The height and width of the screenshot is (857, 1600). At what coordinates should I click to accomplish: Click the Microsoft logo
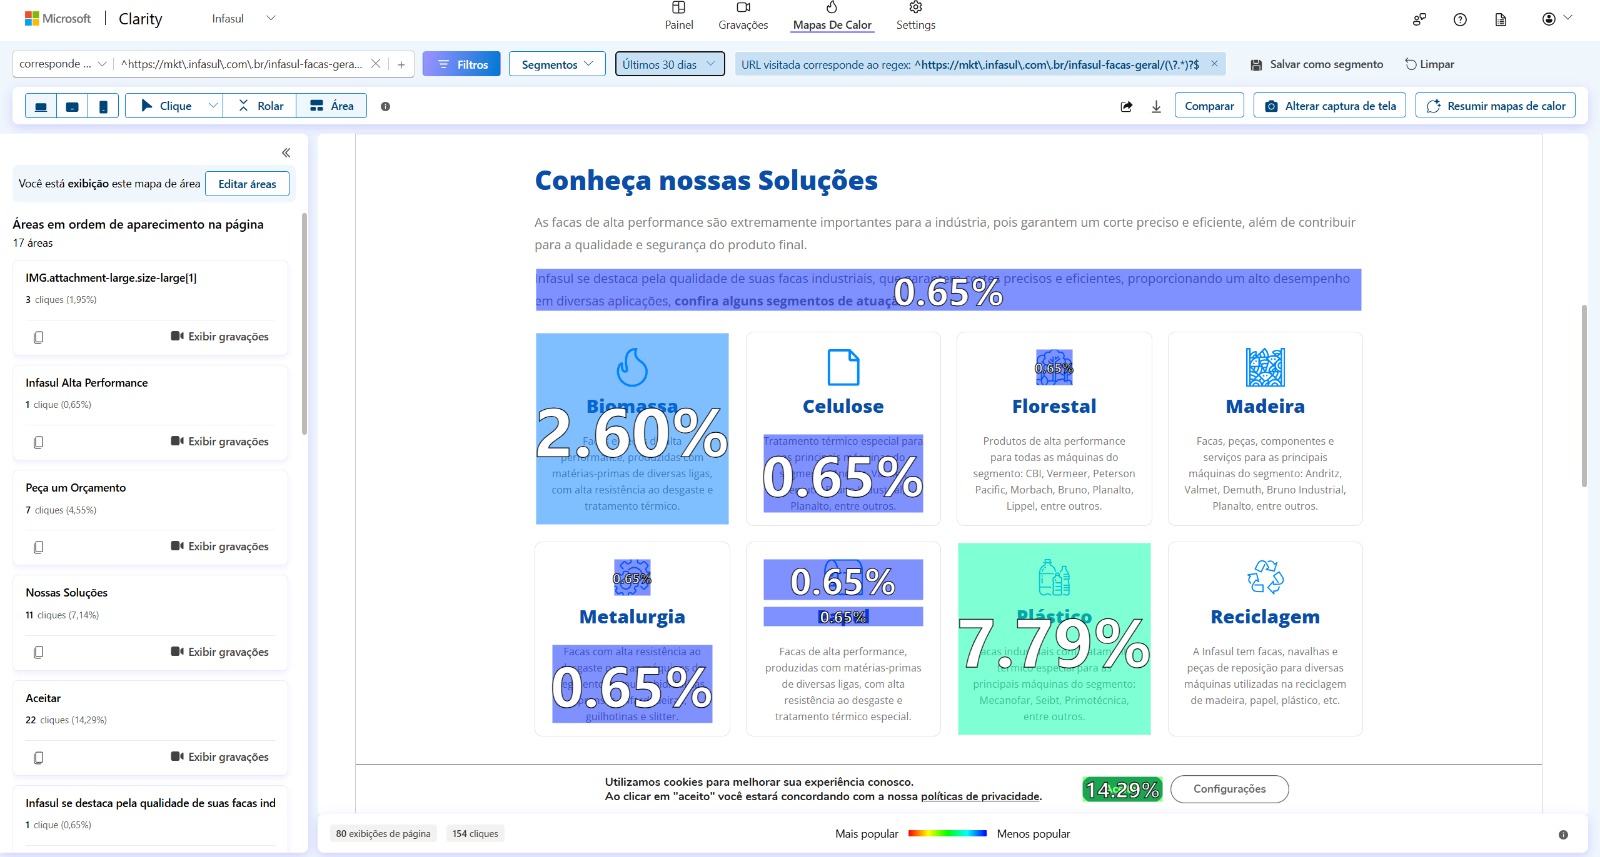[x=58, y=19]
